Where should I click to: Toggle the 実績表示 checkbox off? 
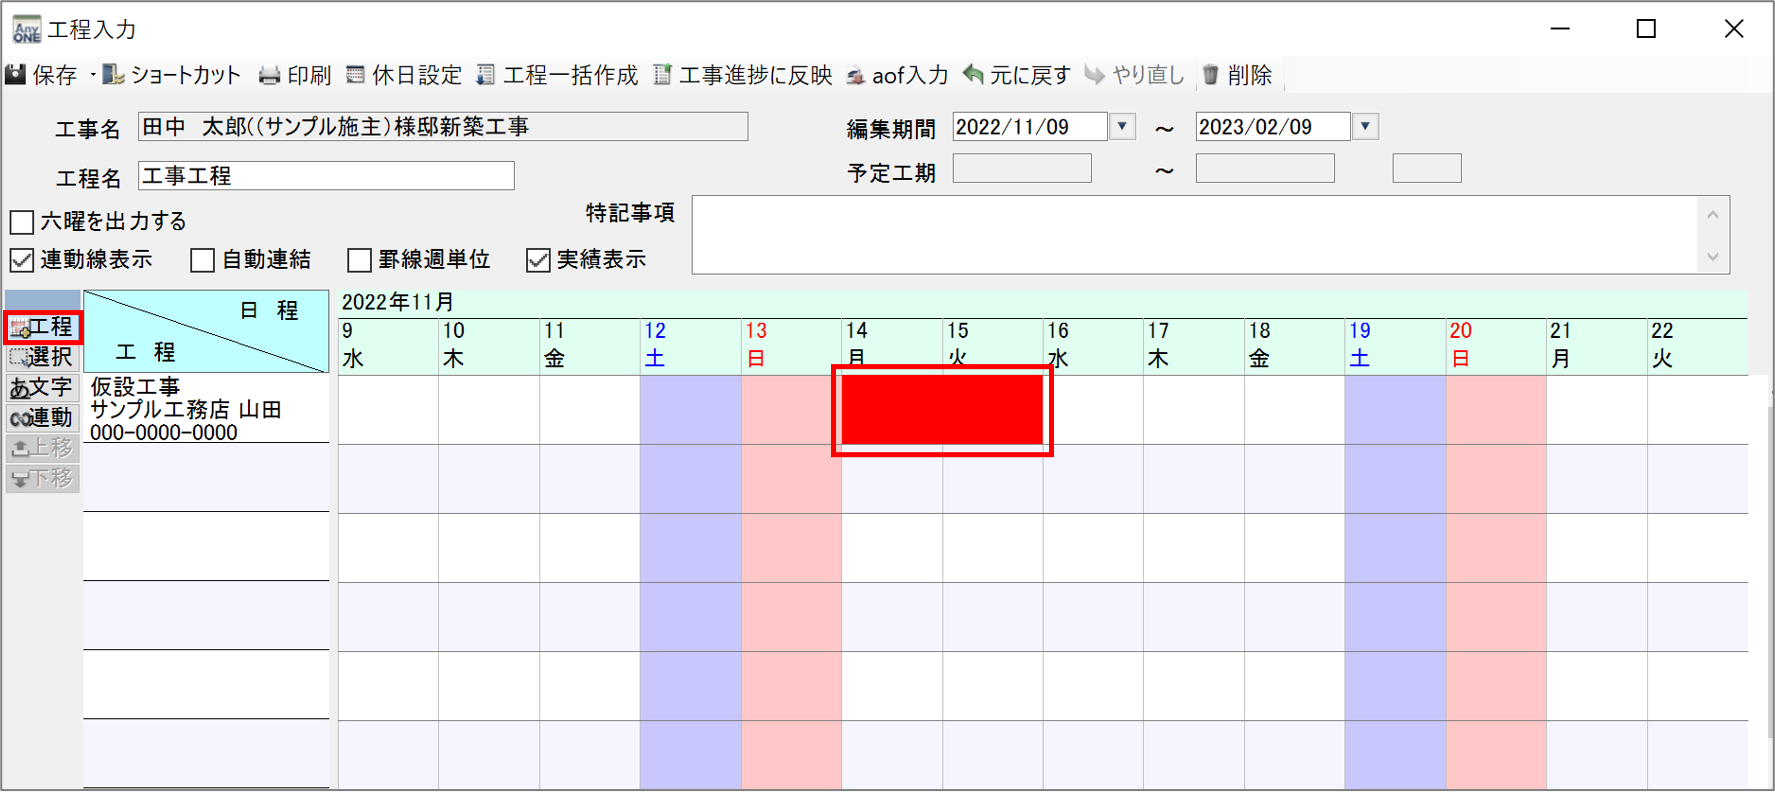coord(538,260)
